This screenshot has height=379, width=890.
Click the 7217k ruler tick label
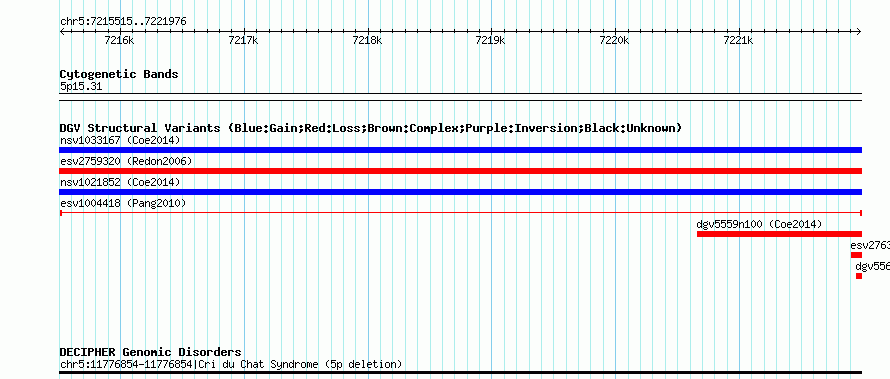pos(244,40)
